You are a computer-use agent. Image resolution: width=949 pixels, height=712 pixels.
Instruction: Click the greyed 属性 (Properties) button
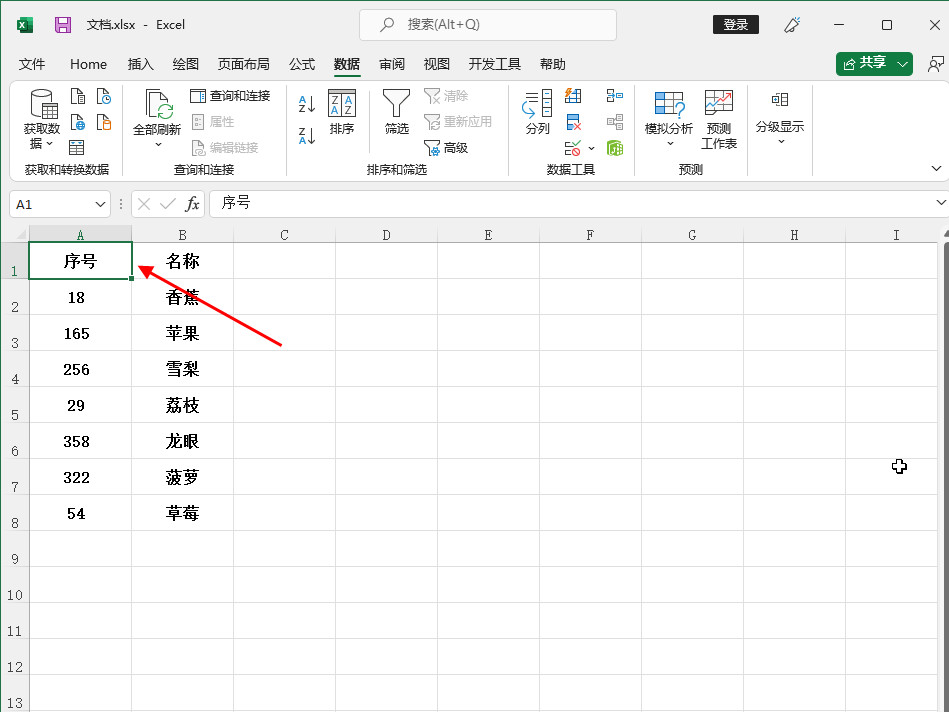(x=213, y=122)
